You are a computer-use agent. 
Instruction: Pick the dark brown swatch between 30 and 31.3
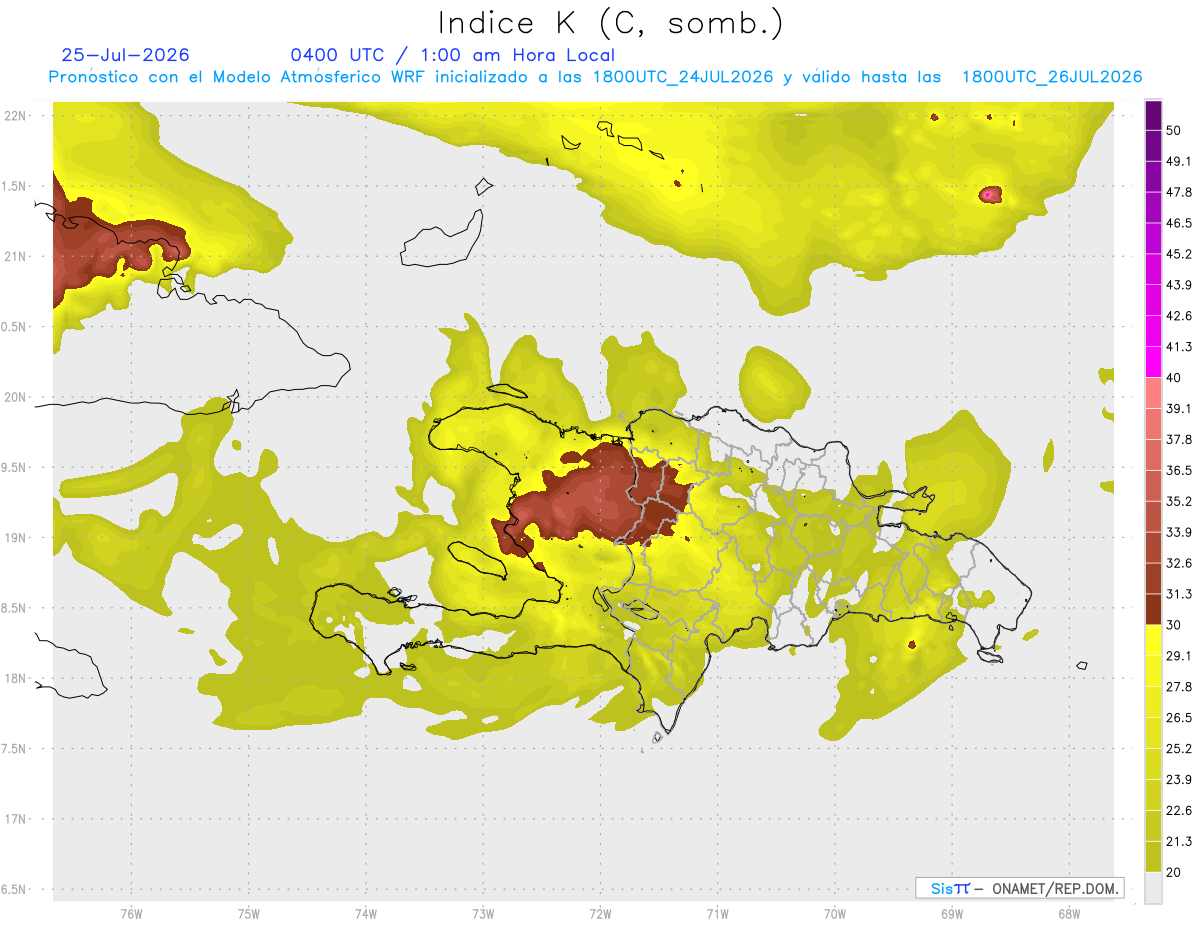(1153, 609)
